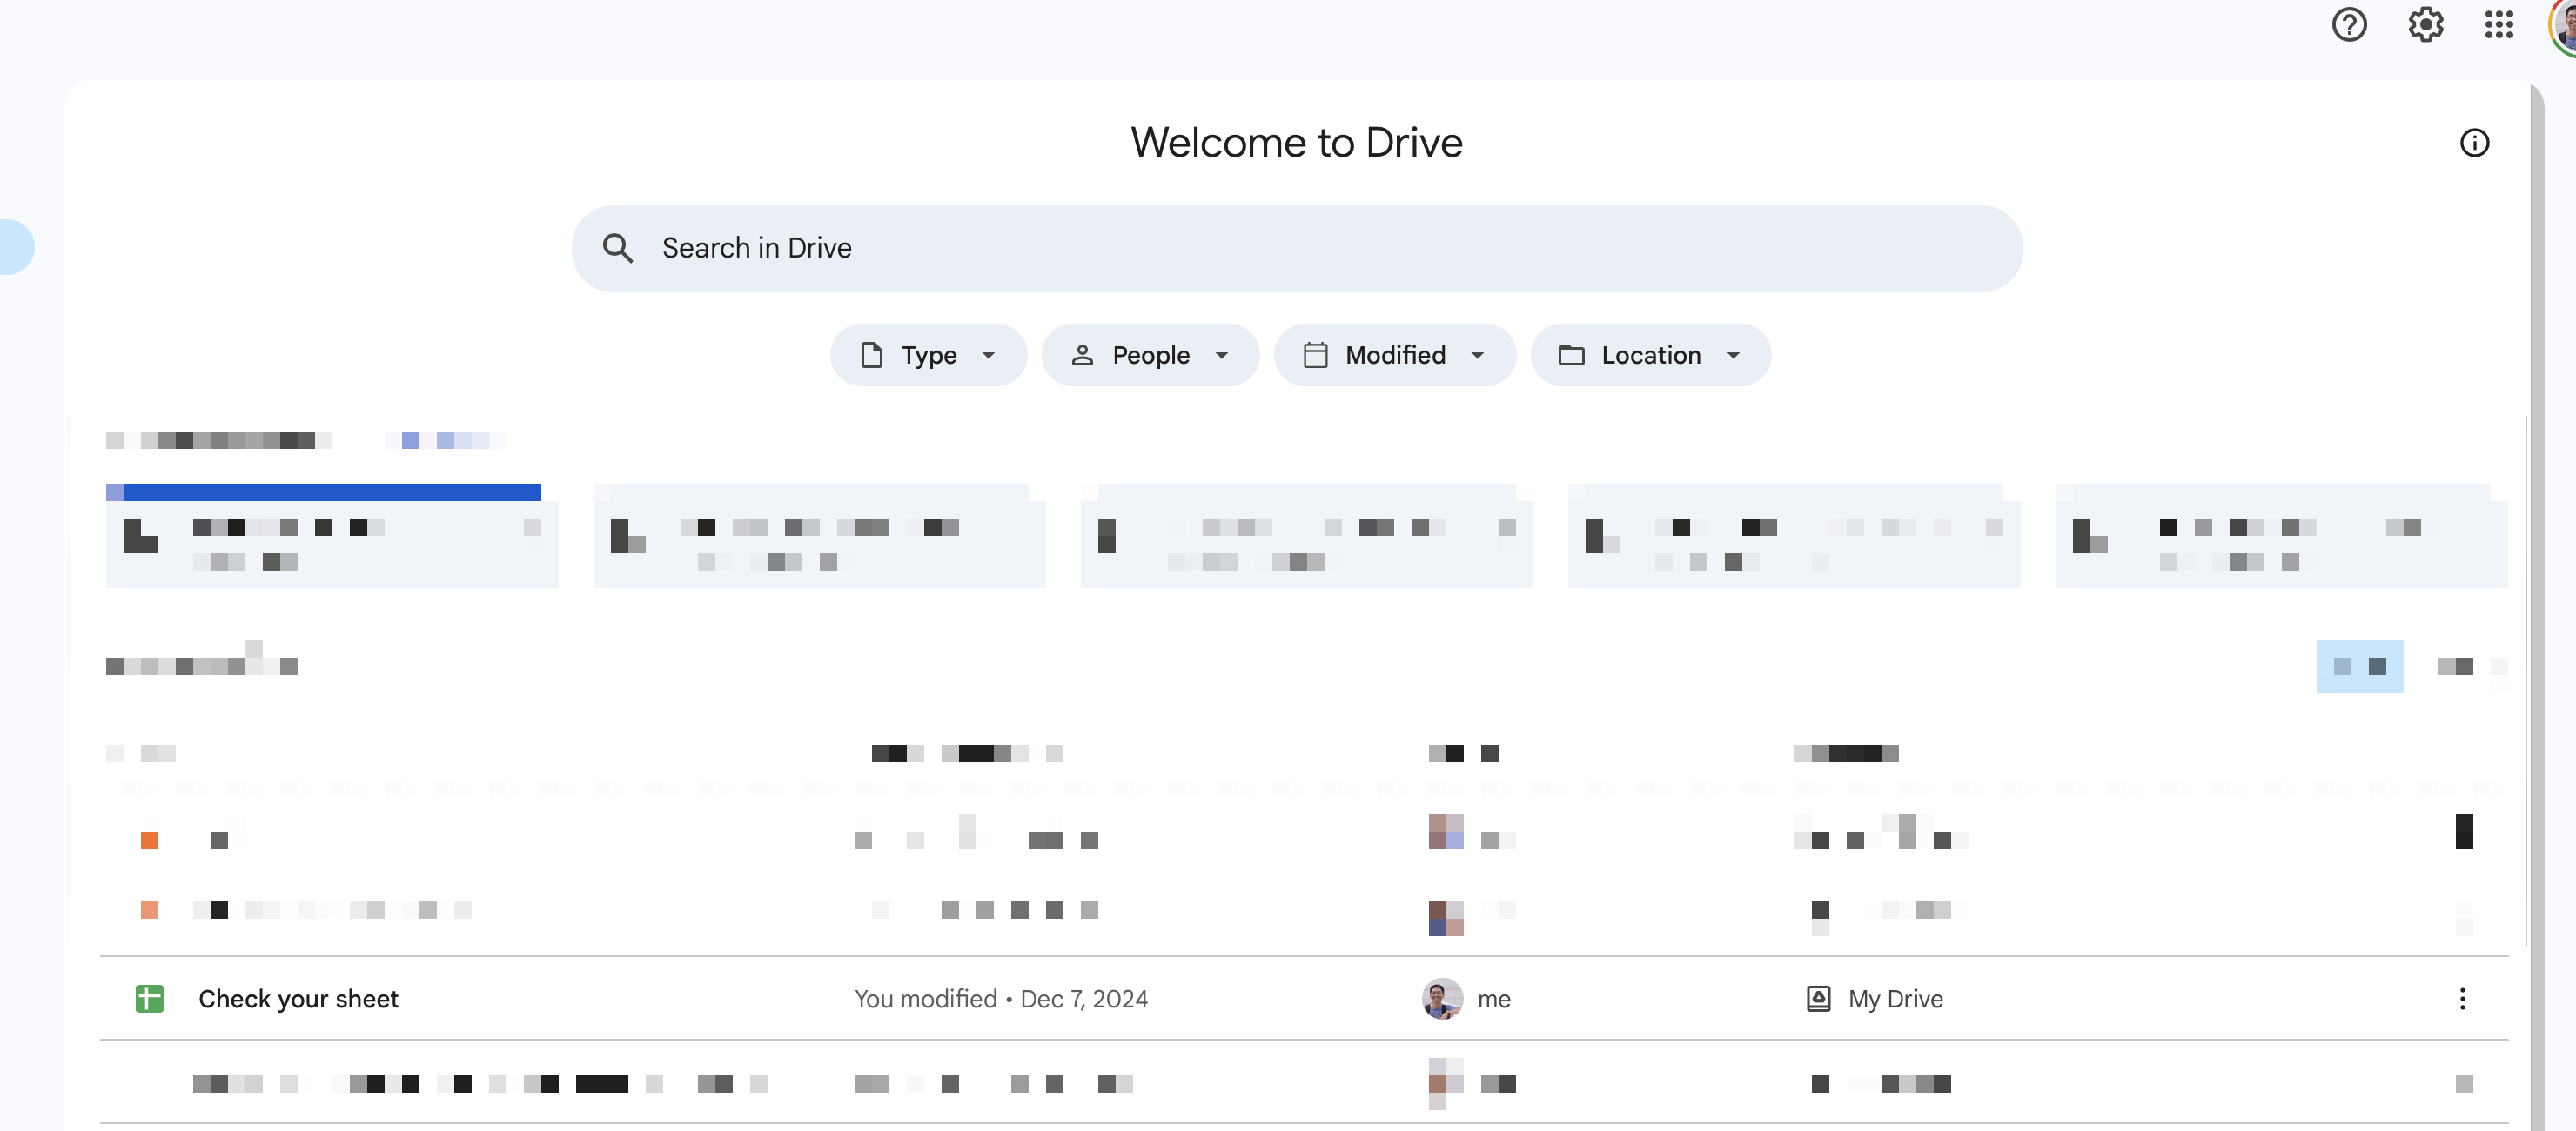This screenshot has height=1131, width=2576.
Task: Open the Check your sheet file
Action: (x=298, y=998)
